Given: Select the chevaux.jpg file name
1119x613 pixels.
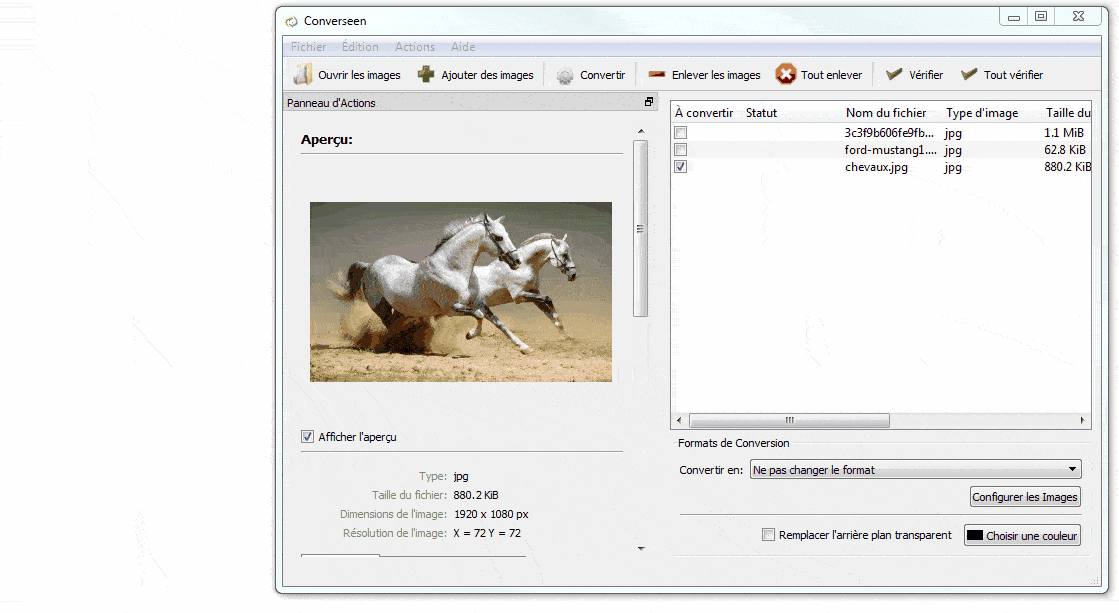Looking at the screenshot, I should pyautogui.click(x=876, y=167).
